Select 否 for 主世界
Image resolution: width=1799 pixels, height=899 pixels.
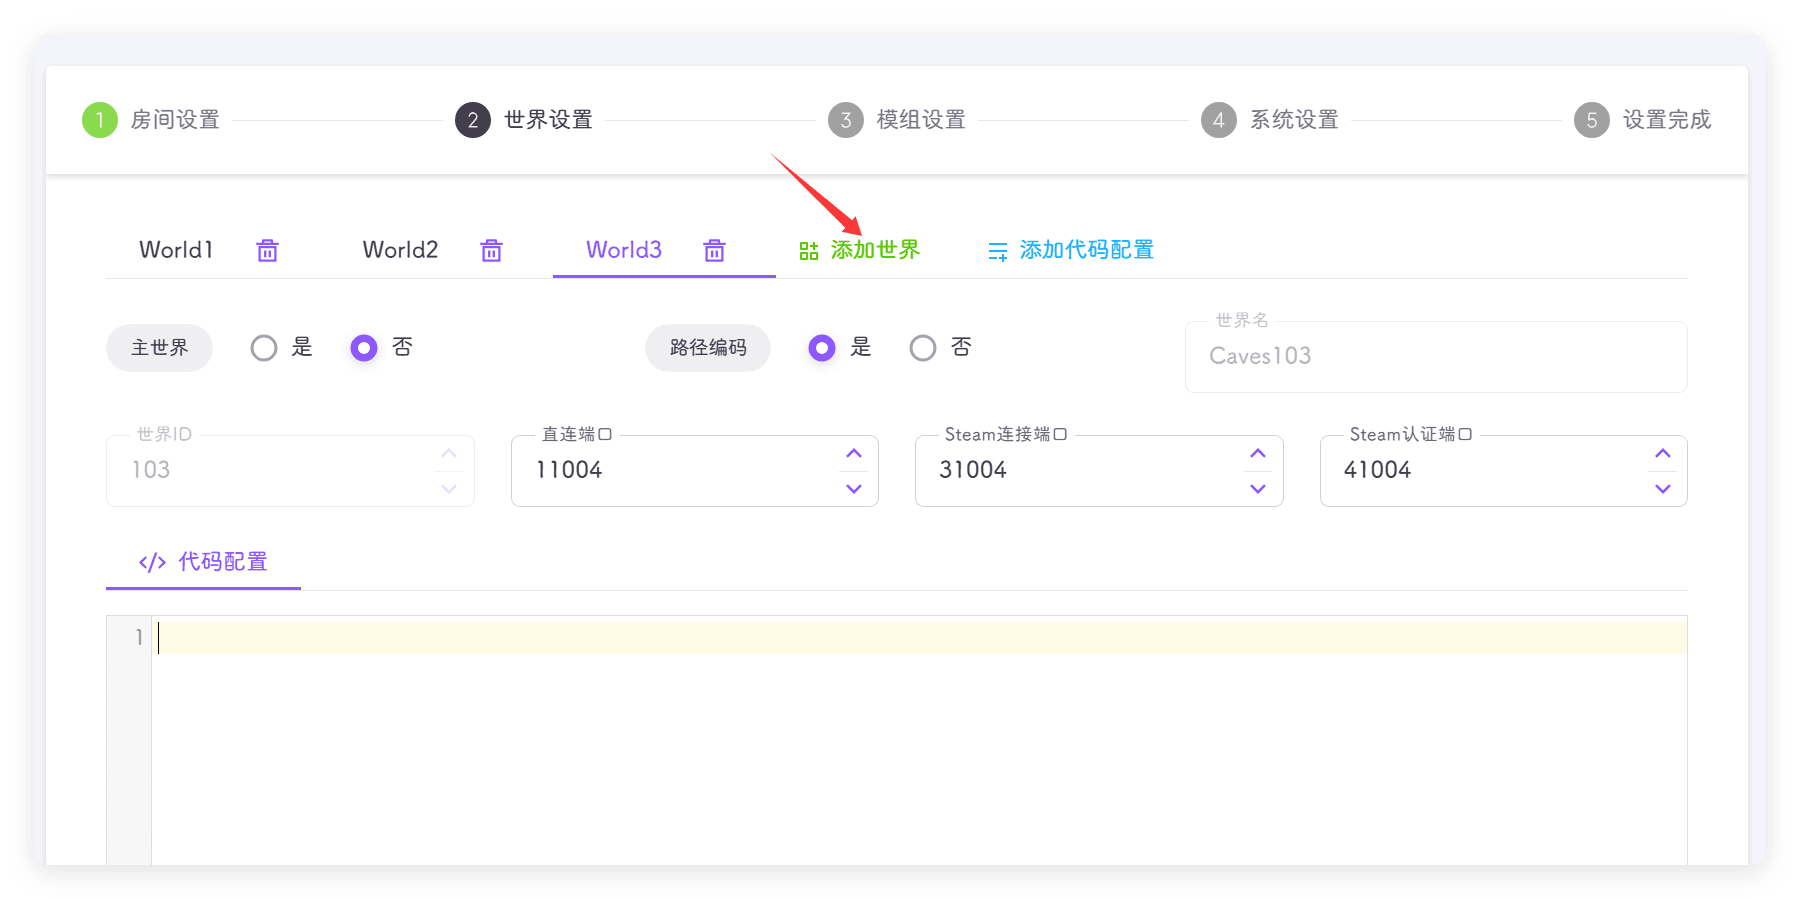tap(364, 348)
